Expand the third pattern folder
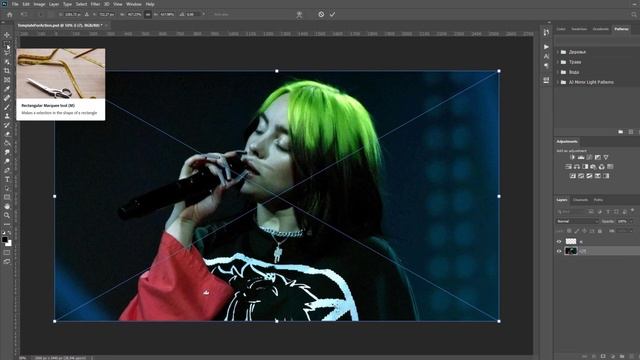The image size is (640, 360). (558, 72)
